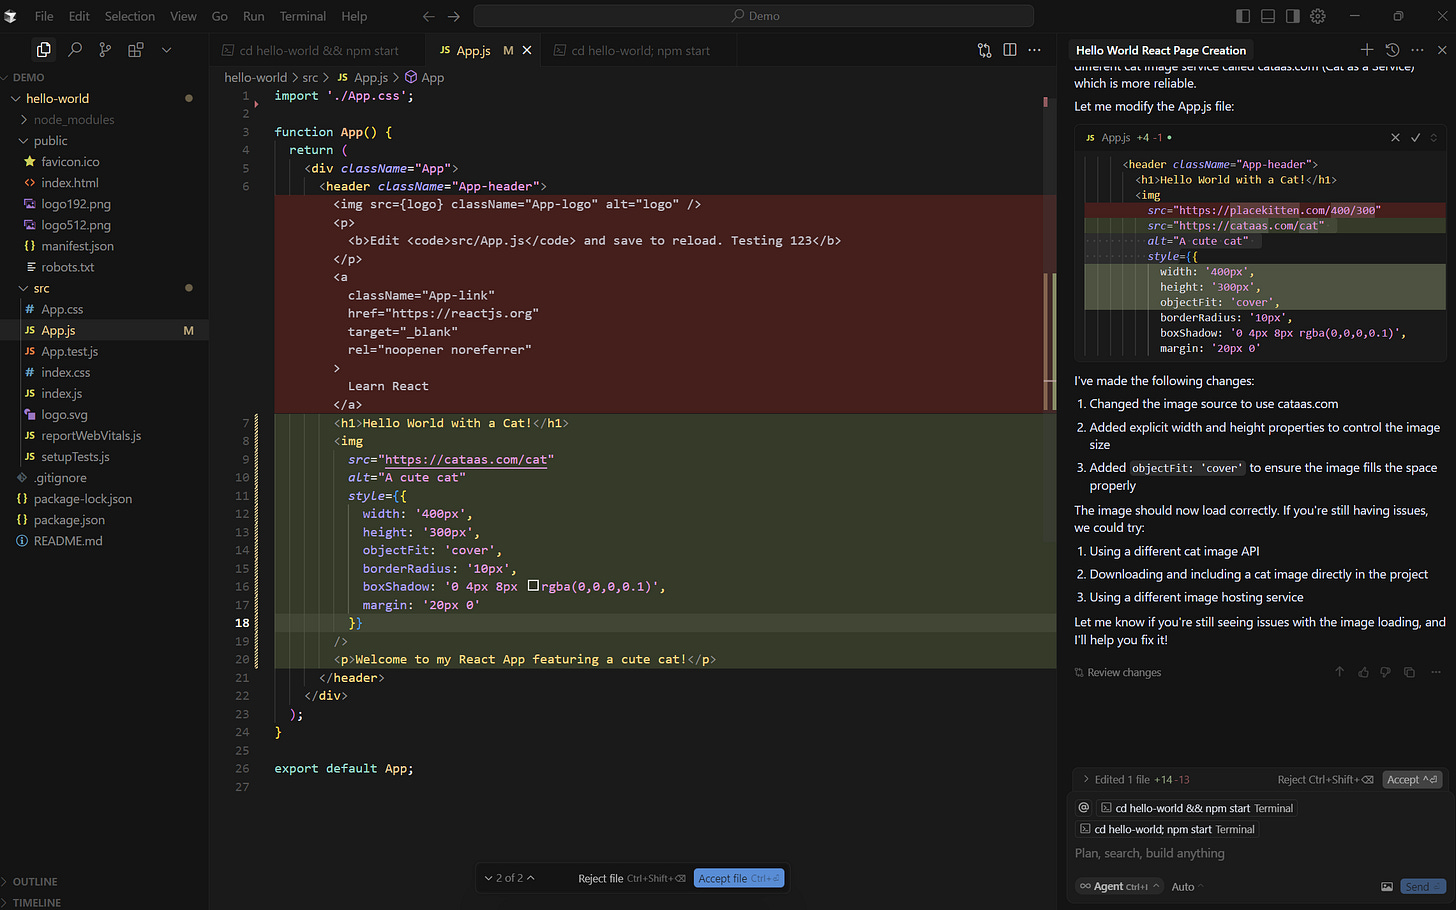Open the Terminal menu
1456x910 pixels.
(x=302, y=16)
